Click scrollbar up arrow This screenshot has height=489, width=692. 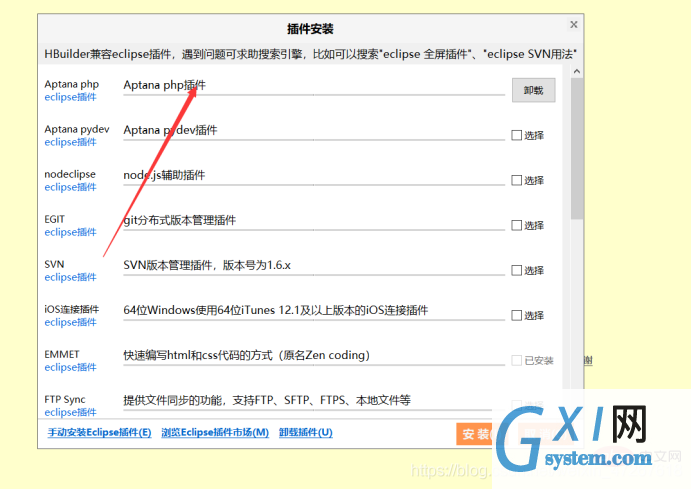(576, 71)
